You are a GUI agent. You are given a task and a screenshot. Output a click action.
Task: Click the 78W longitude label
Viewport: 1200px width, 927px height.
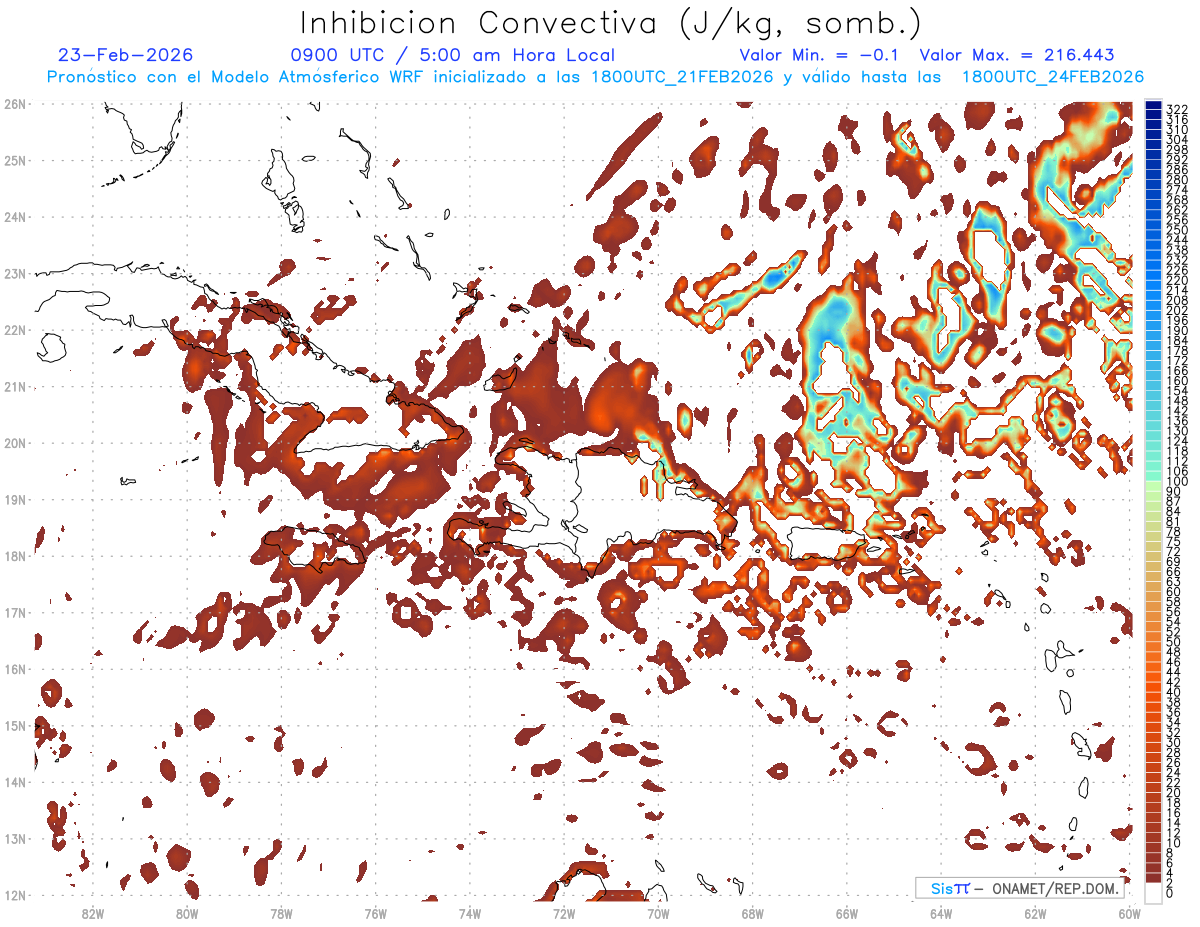(x=281, y=913)
